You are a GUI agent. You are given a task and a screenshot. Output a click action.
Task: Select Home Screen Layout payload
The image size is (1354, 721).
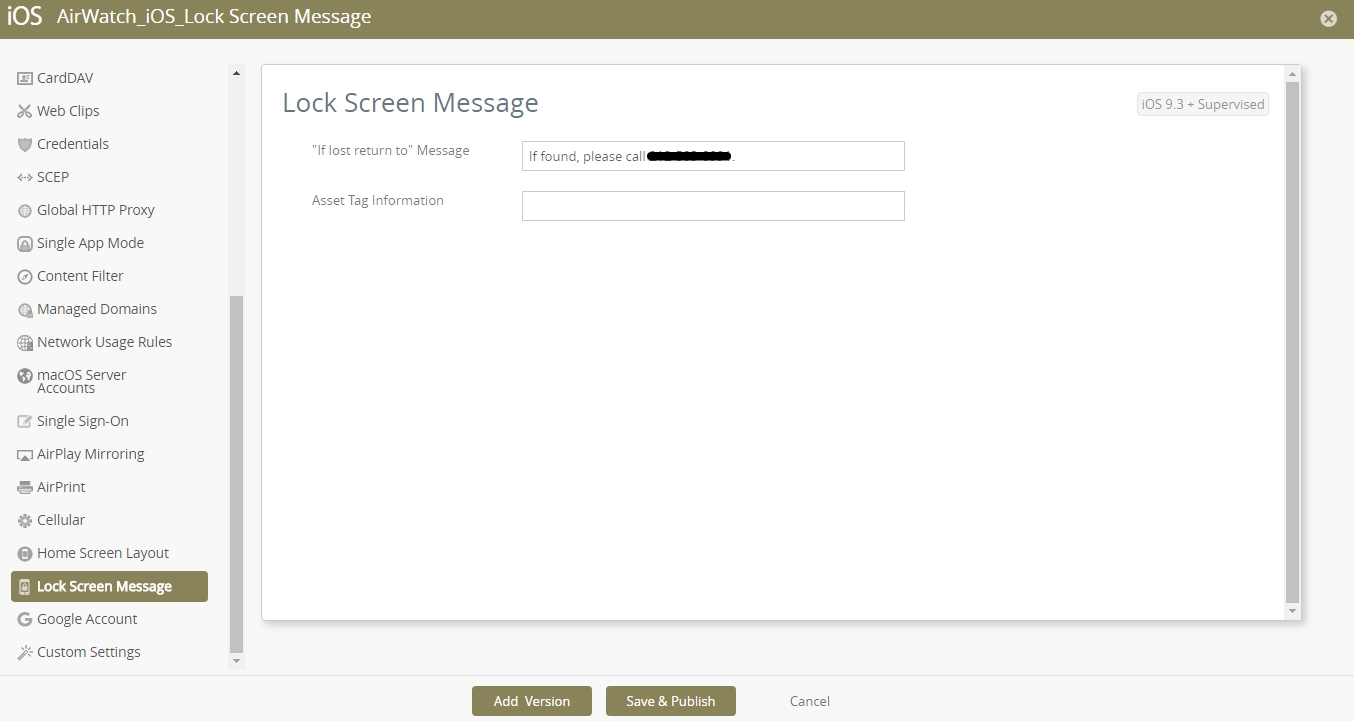point(102,553)
